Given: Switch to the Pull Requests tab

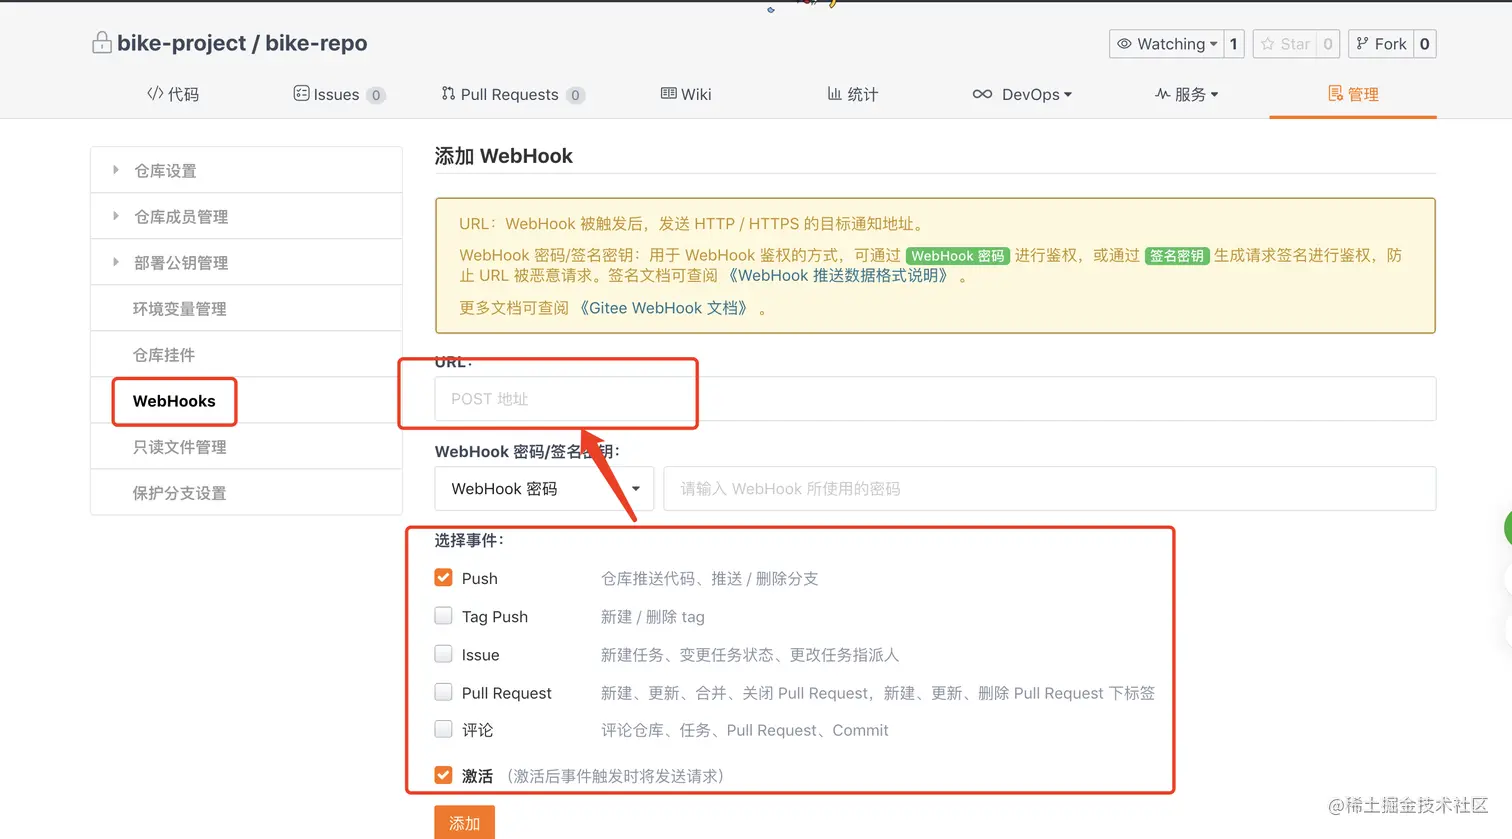Looking at the screenshot, I should (513, 94).
